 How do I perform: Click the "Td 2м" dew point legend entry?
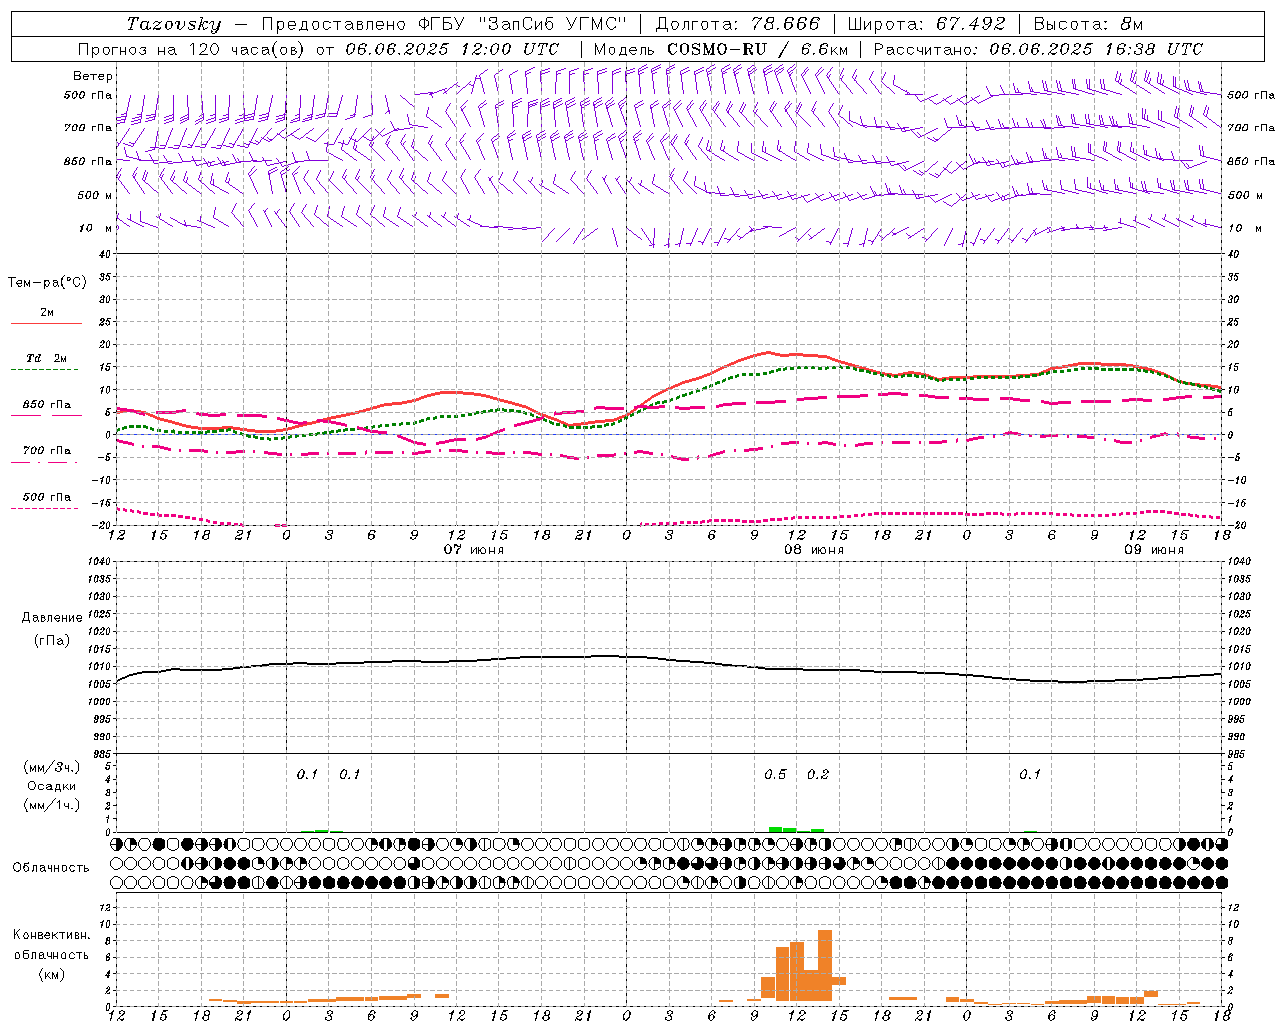(47, 358)
